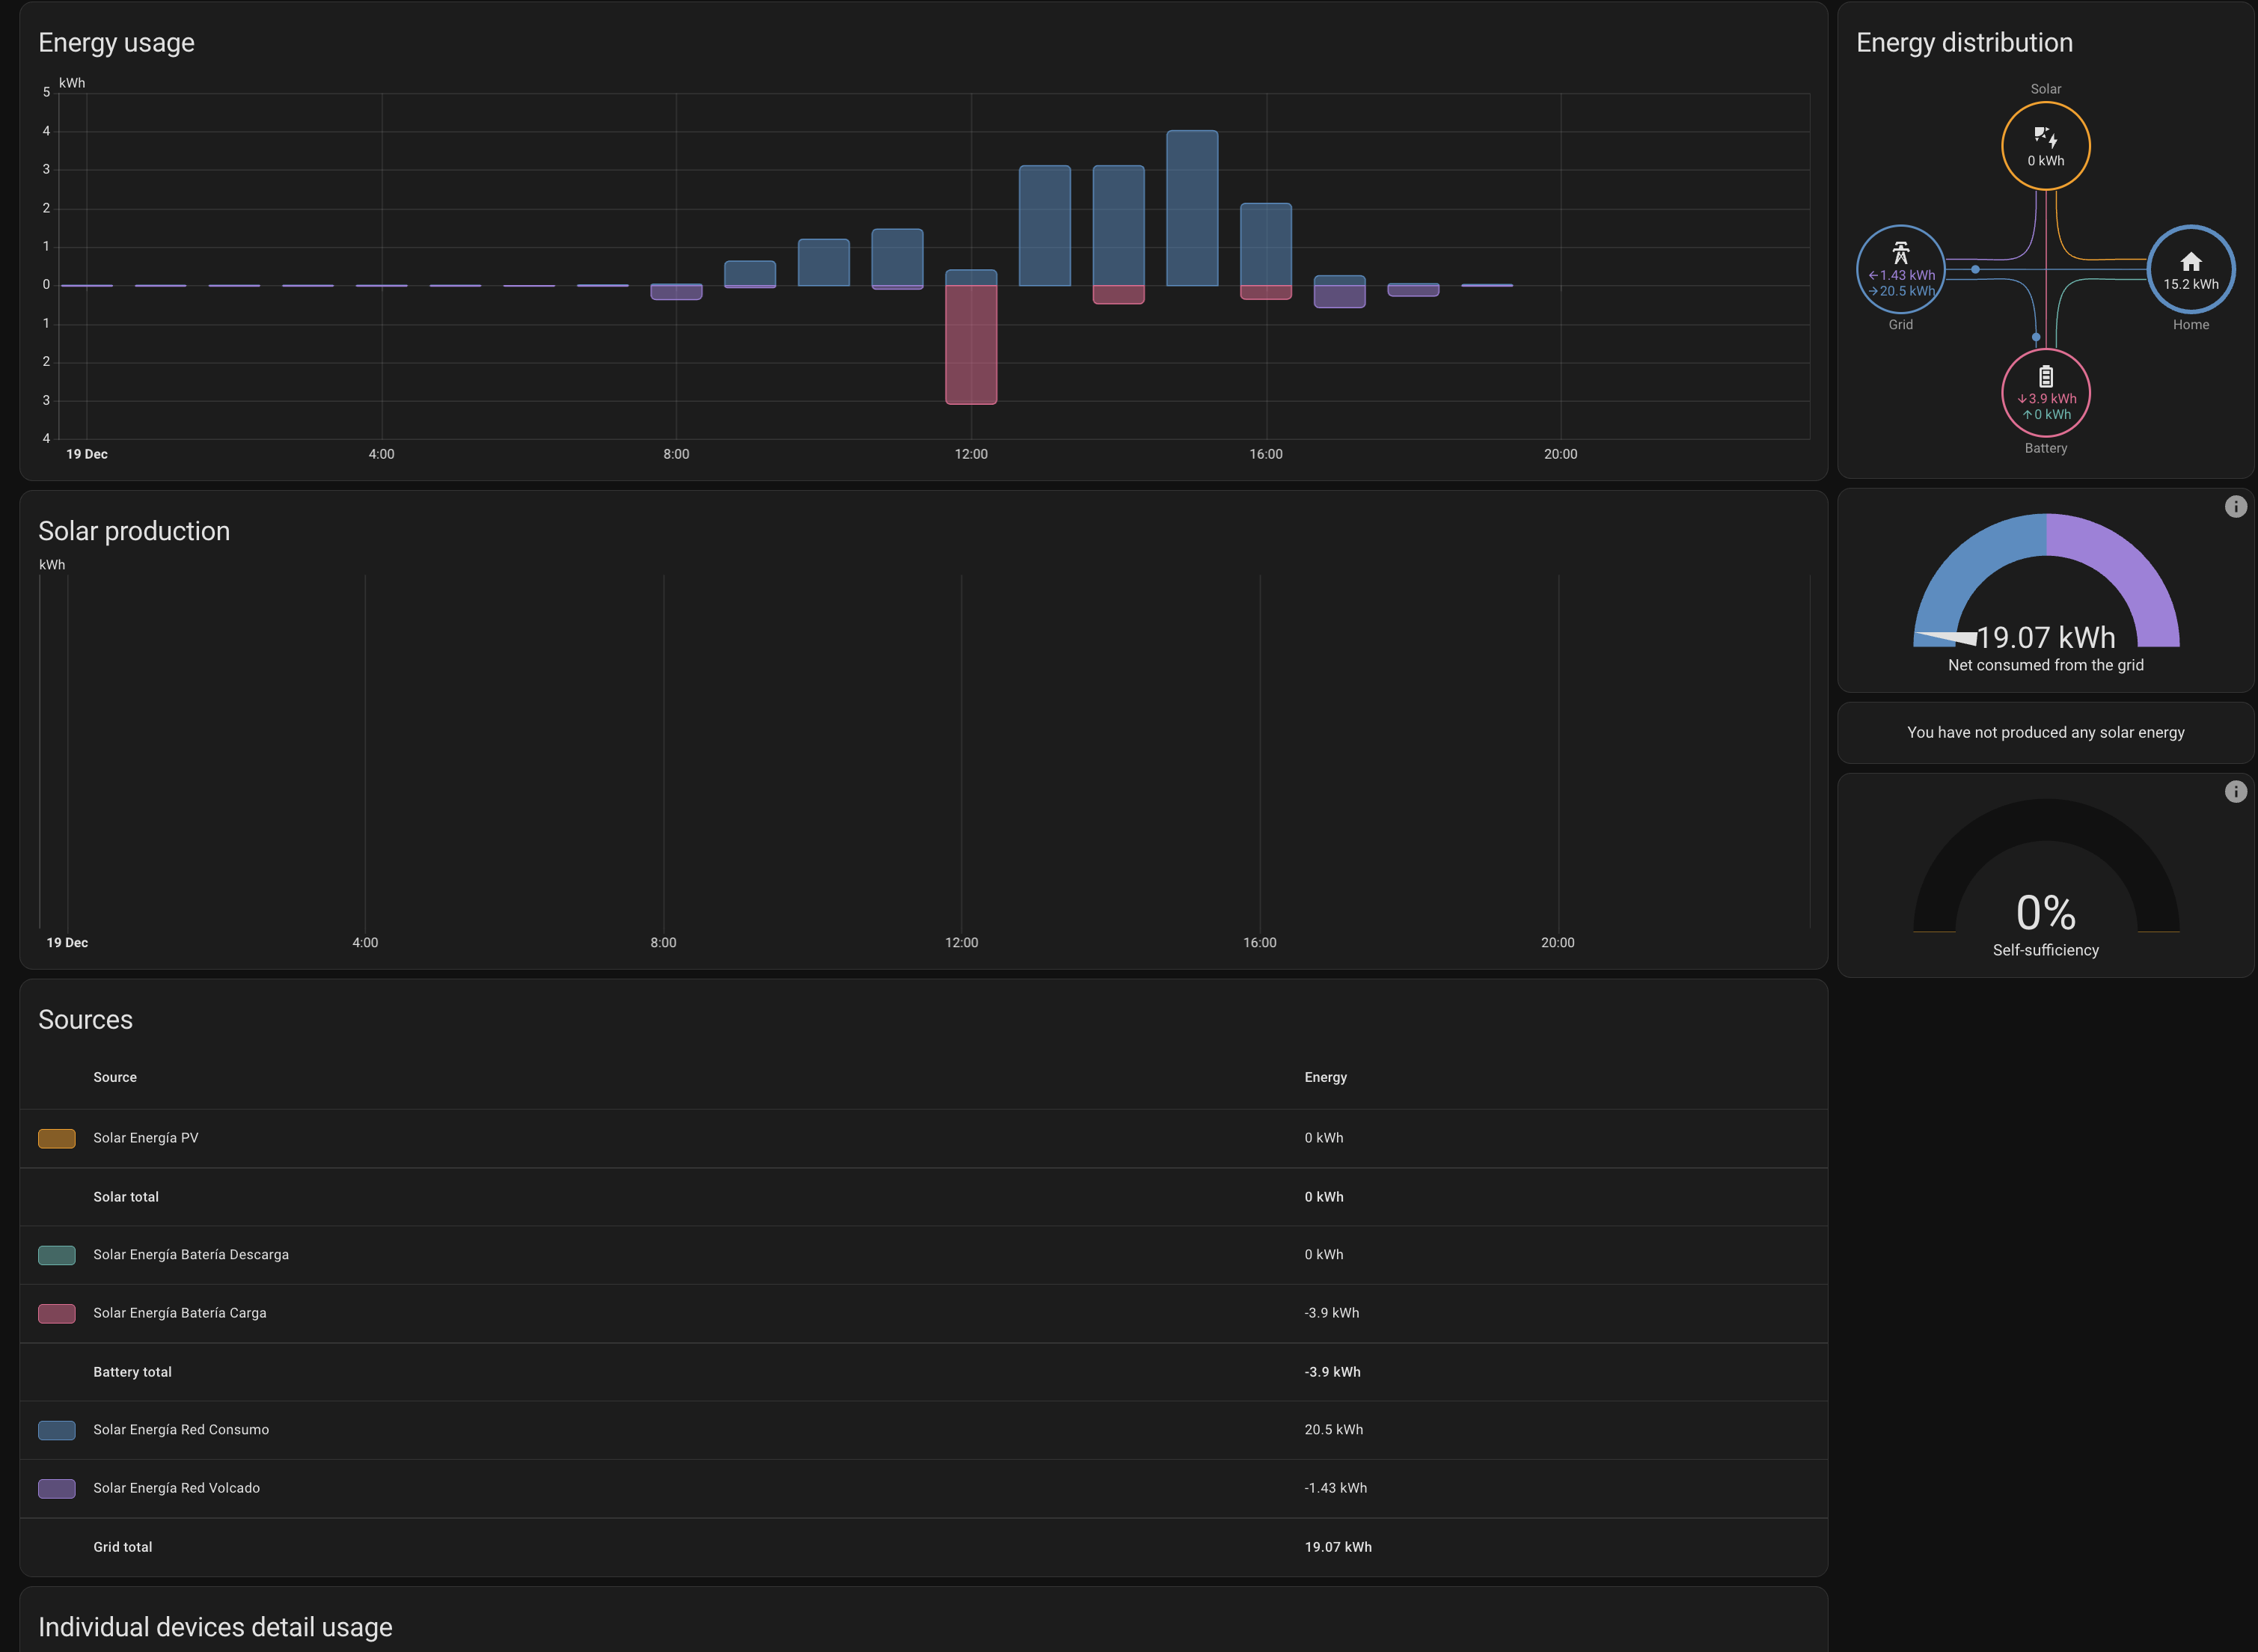Open Solar Energía PV source row
Viewport: 2258px width, 1652px height.
(x=146, y=1138)
